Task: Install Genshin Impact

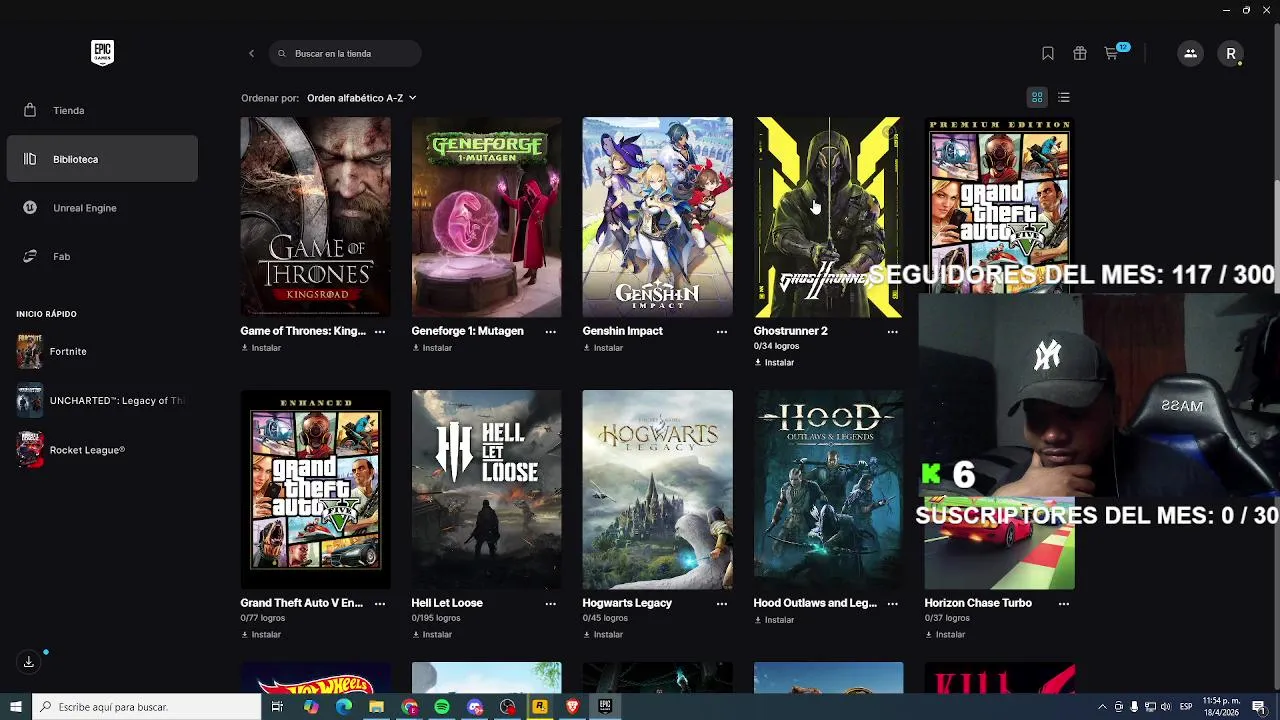Action: [x=603, y=348]
